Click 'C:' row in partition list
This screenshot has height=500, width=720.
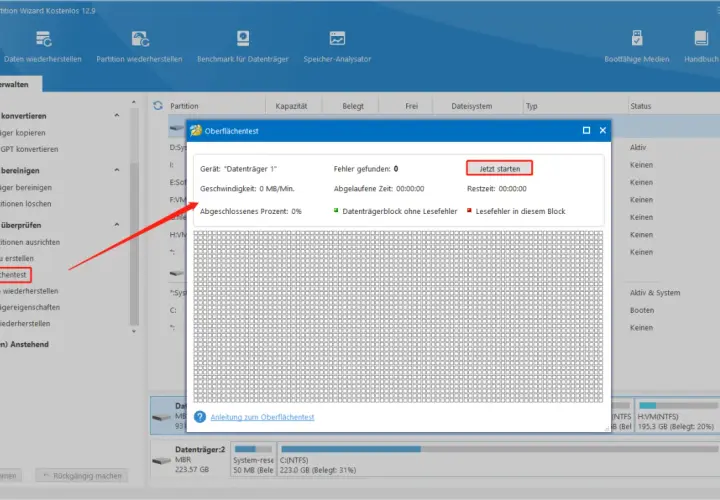(x=173, y=310)
